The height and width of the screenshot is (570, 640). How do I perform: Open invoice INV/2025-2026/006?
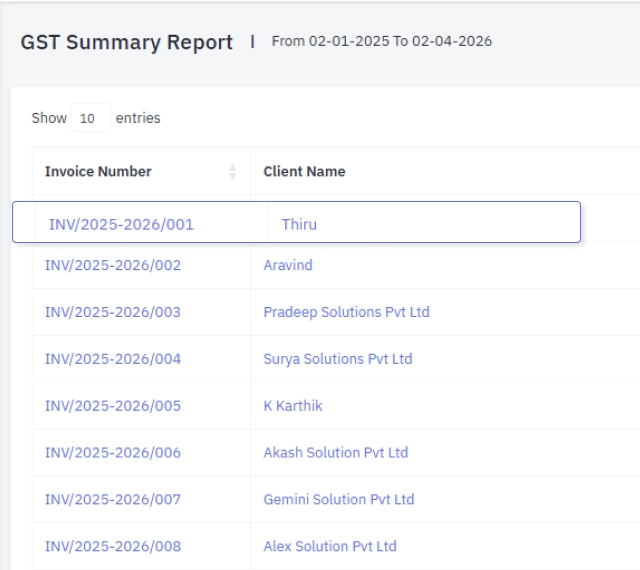113,453
